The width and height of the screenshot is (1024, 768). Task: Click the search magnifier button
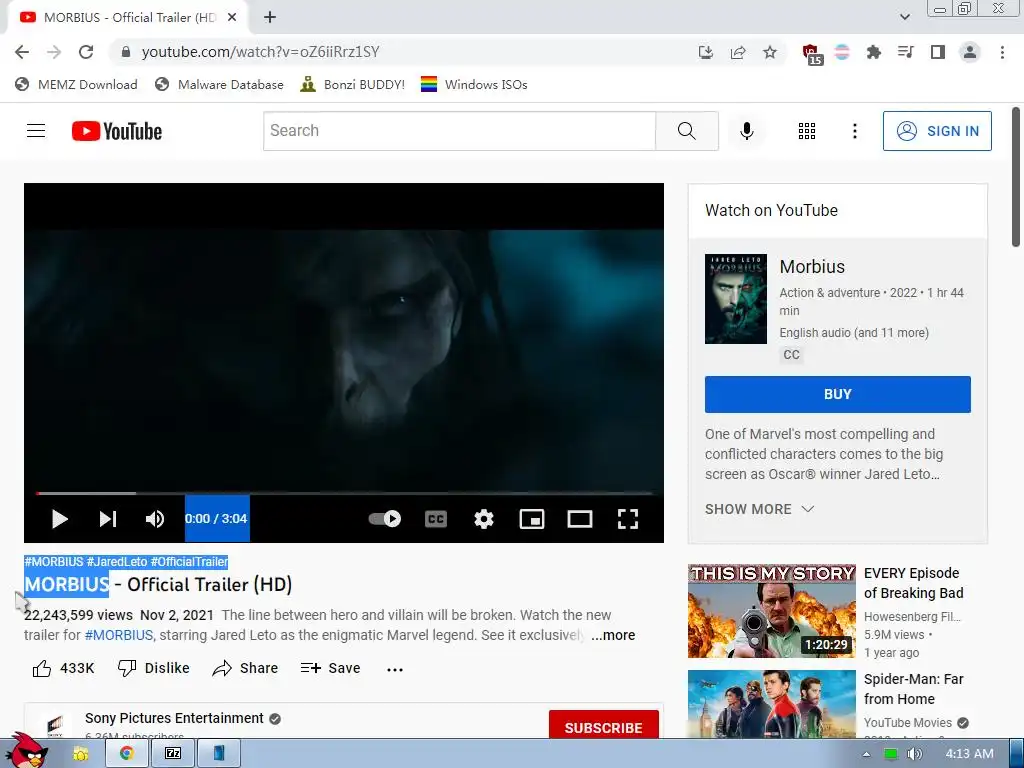coord(686,131)
